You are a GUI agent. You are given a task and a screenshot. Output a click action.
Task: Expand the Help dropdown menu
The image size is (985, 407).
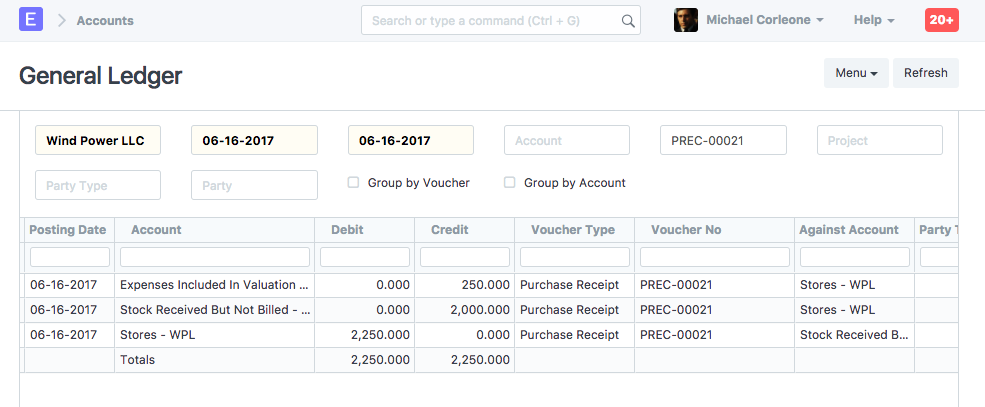pyautogui.click(x=873, y=20)
